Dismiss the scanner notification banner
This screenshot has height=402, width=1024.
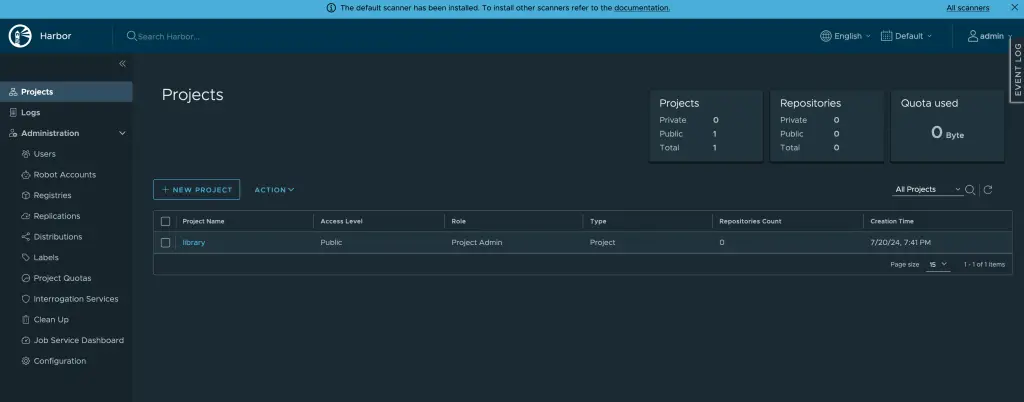(x=1014, y=8)
